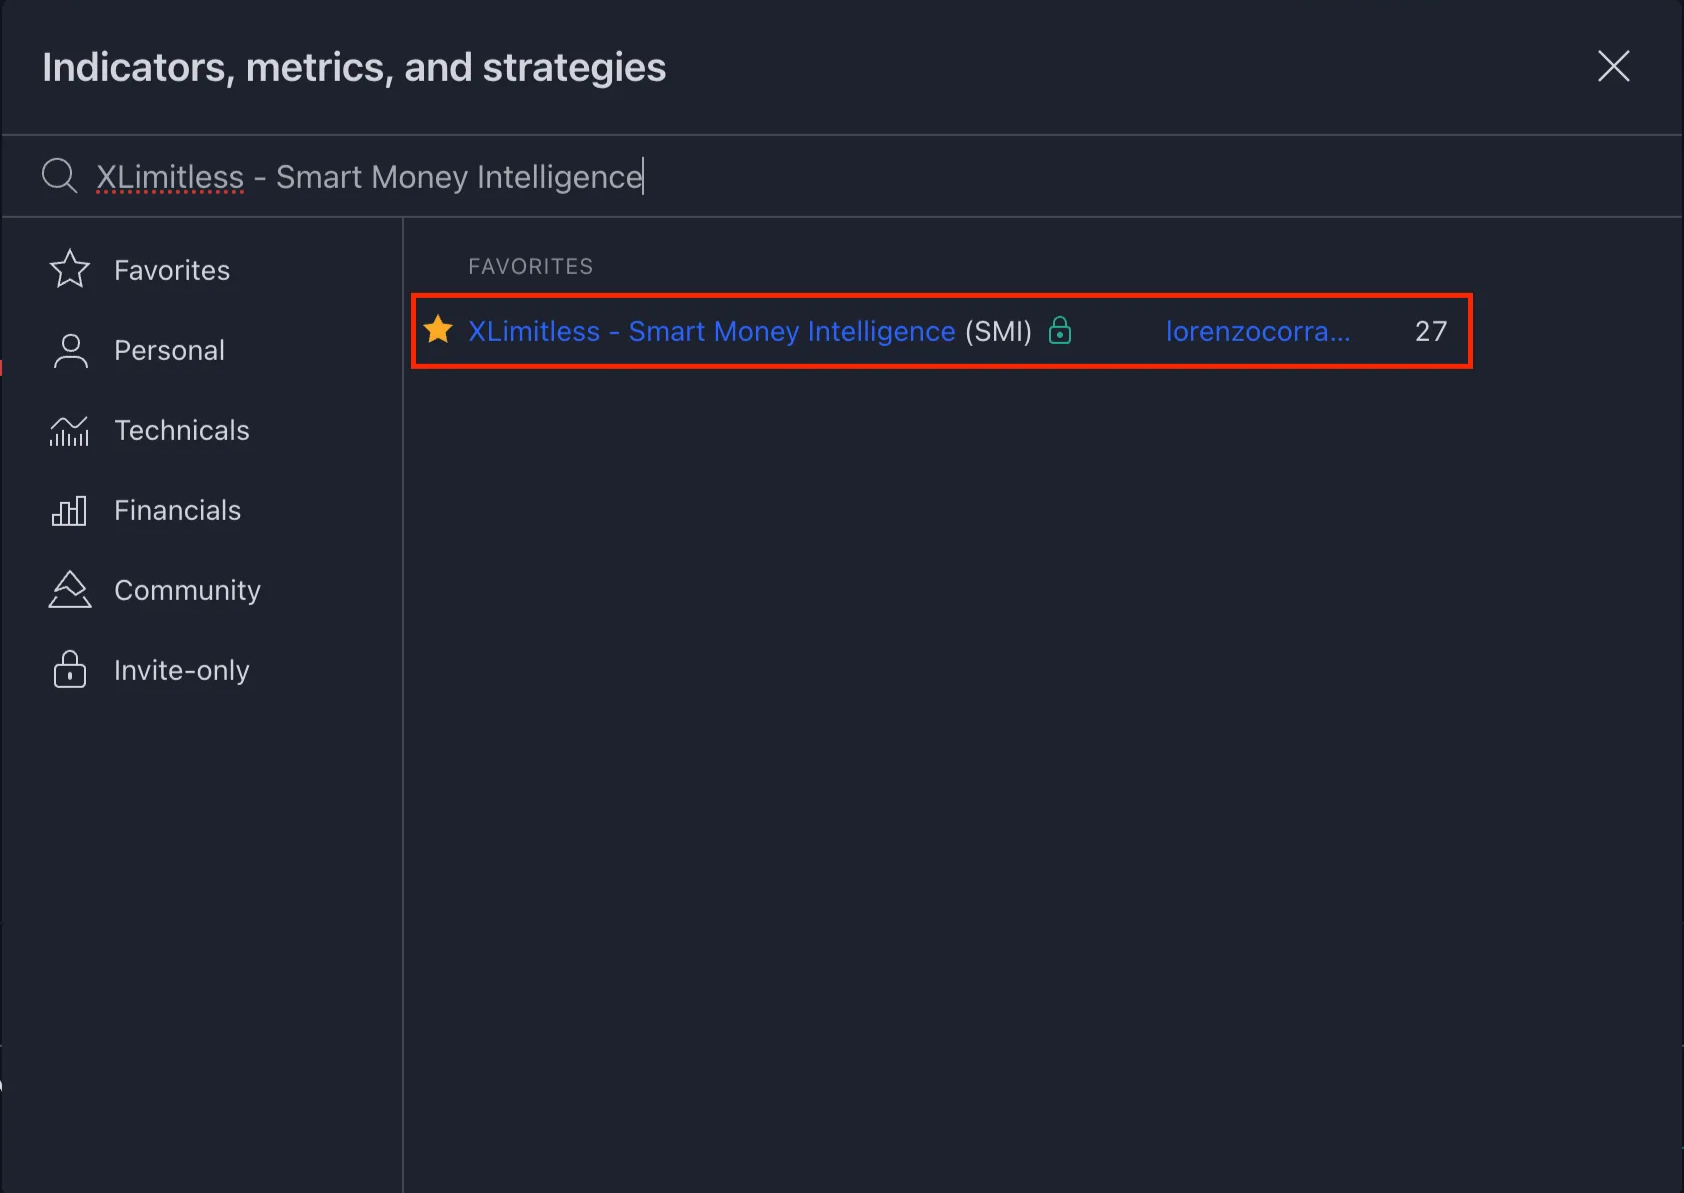This screenshot has width=1684, height=1193.
Task: Click the Personal user silhouette icon
Action: click(70, 350)
